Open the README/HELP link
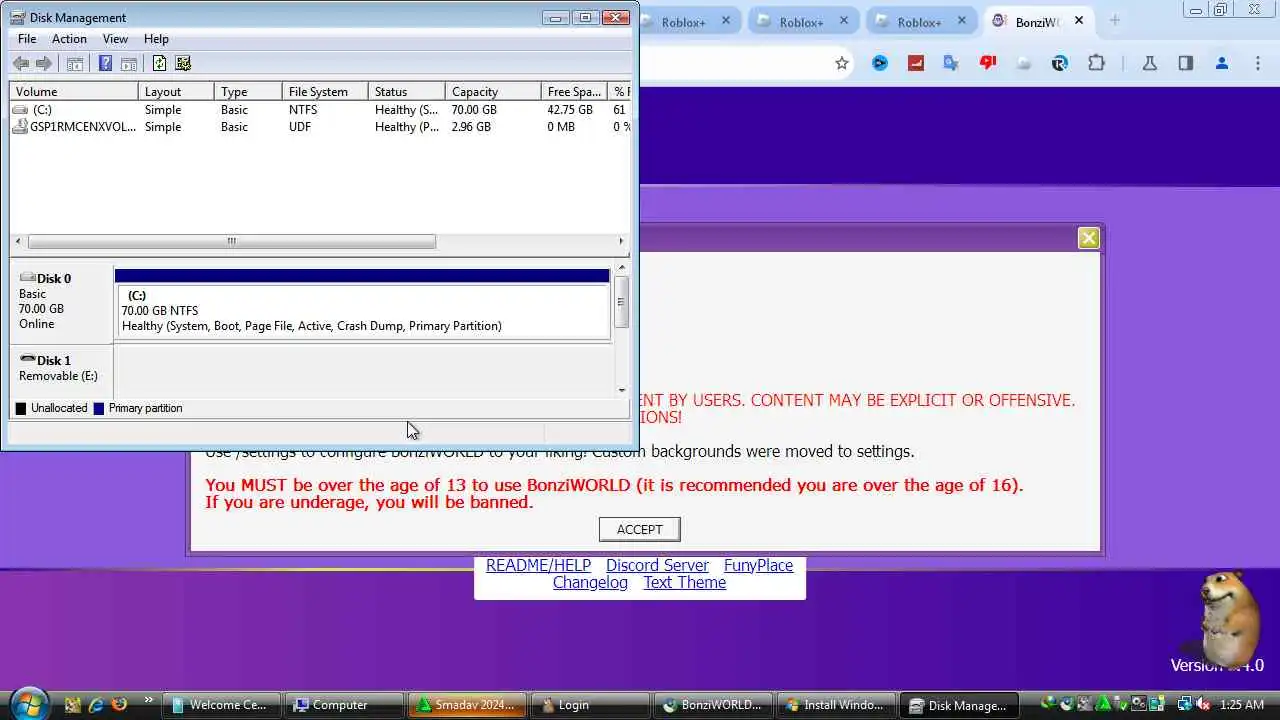This screenshot has width=1280, height=720. pos(538,566)
